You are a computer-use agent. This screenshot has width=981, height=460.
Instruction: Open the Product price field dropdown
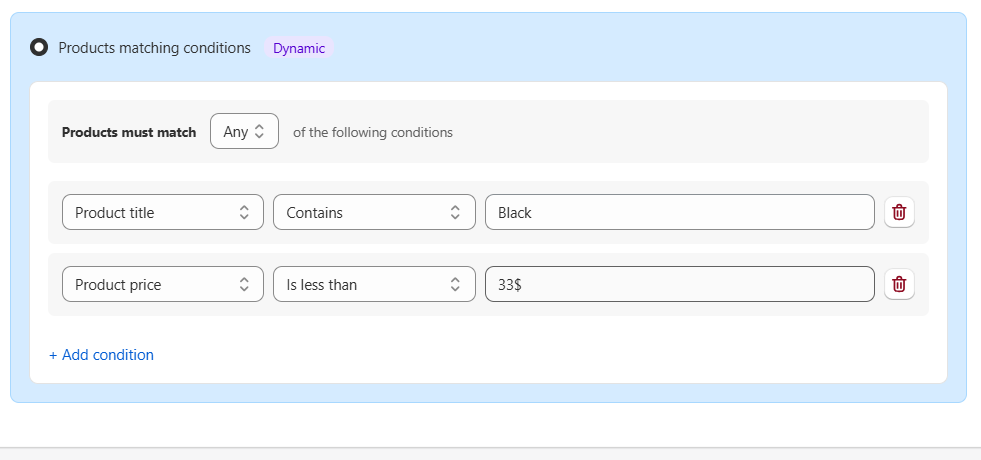162,285
